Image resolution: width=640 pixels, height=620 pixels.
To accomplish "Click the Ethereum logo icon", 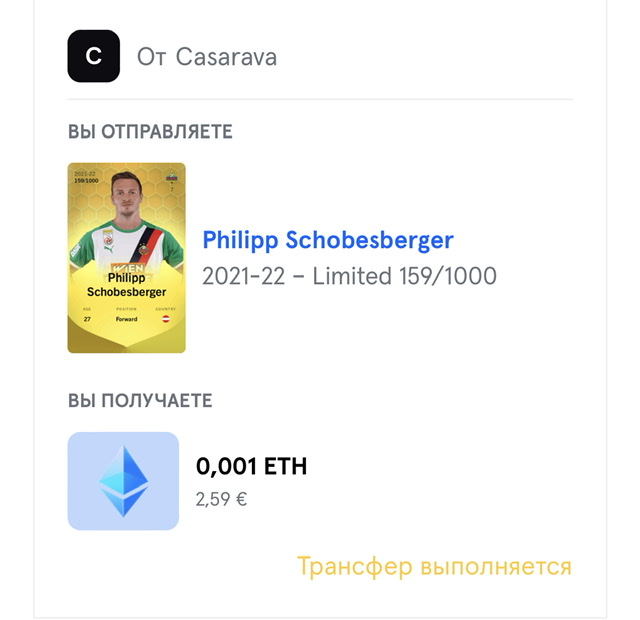I will 123,481.
